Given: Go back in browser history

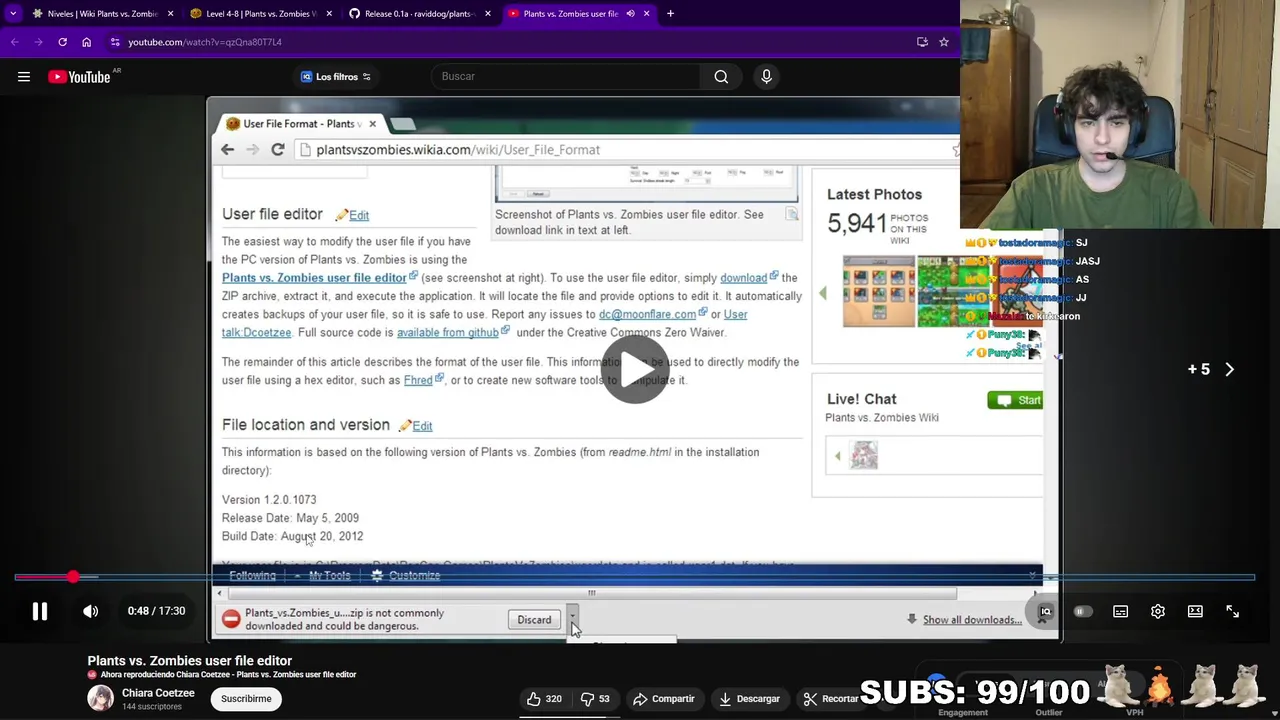Looking at the screenshot, I should (14, 42).
